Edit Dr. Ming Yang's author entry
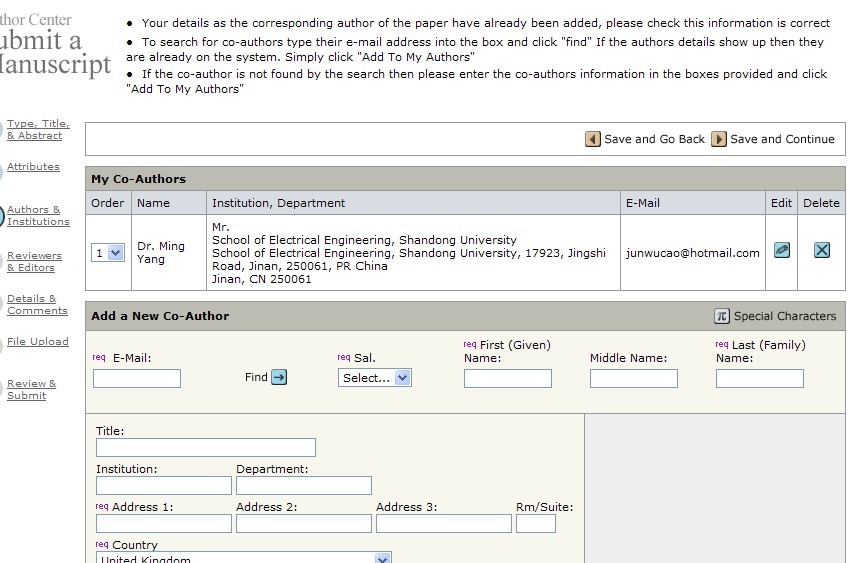The height and width of the screenshot is (563, 849). pos(782,250)
